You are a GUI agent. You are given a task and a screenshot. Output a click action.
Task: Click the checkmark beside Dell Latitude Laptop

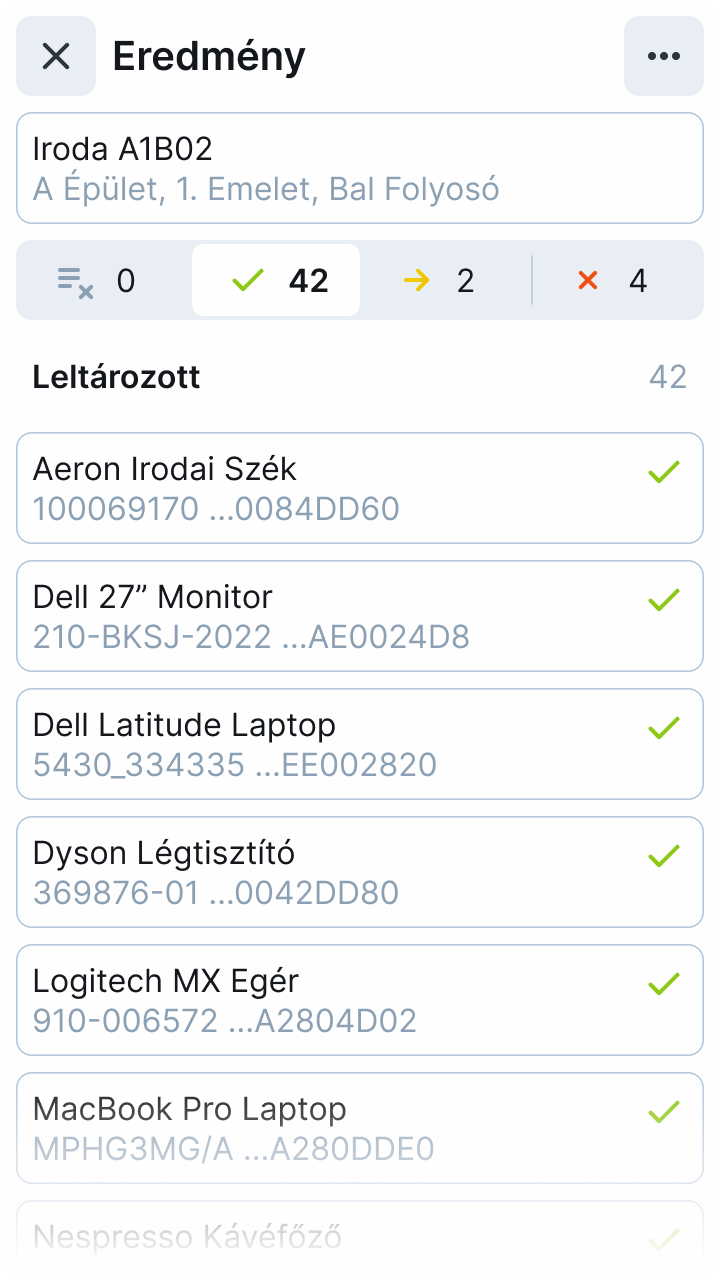pyautogui.click(x=664, y=728)
